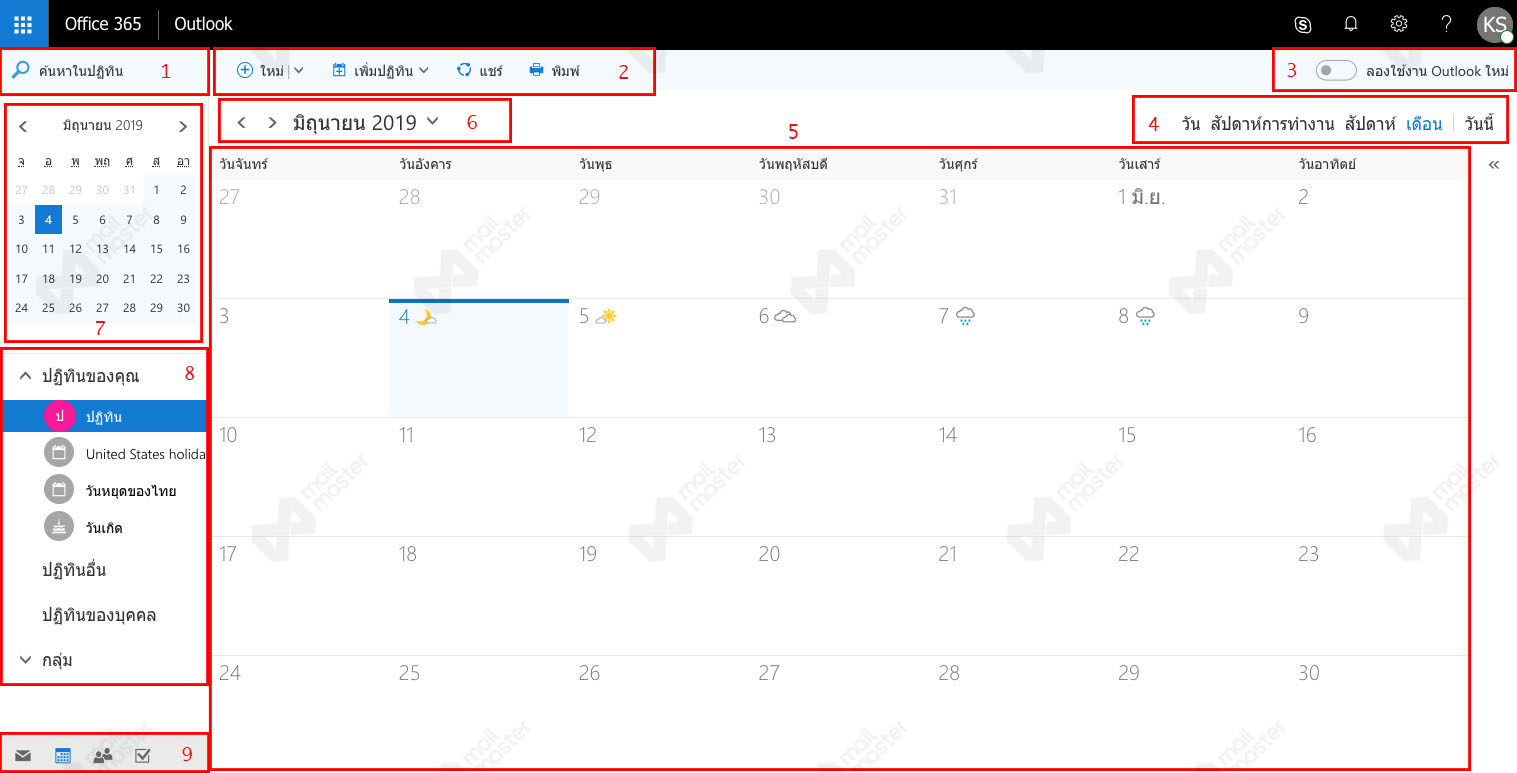Screen dimensions: 1517x773
Task: Select May 28 cell in main calendar
Action: [479, 238]
